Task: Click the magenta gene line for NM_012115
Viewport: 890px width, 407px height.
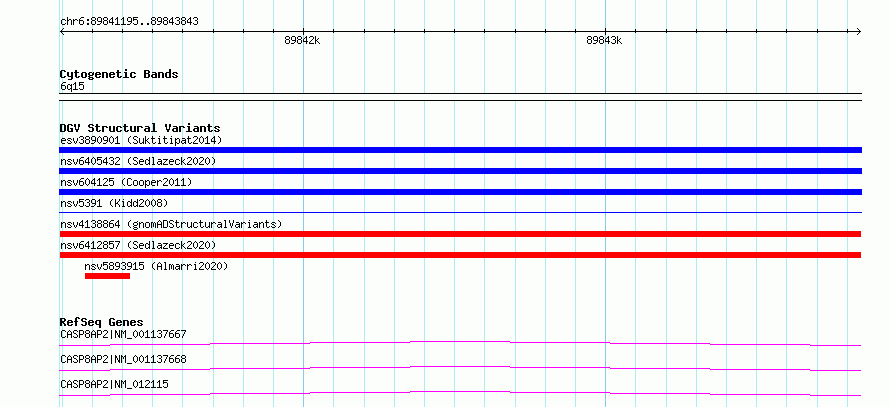Action: point(460,393)
